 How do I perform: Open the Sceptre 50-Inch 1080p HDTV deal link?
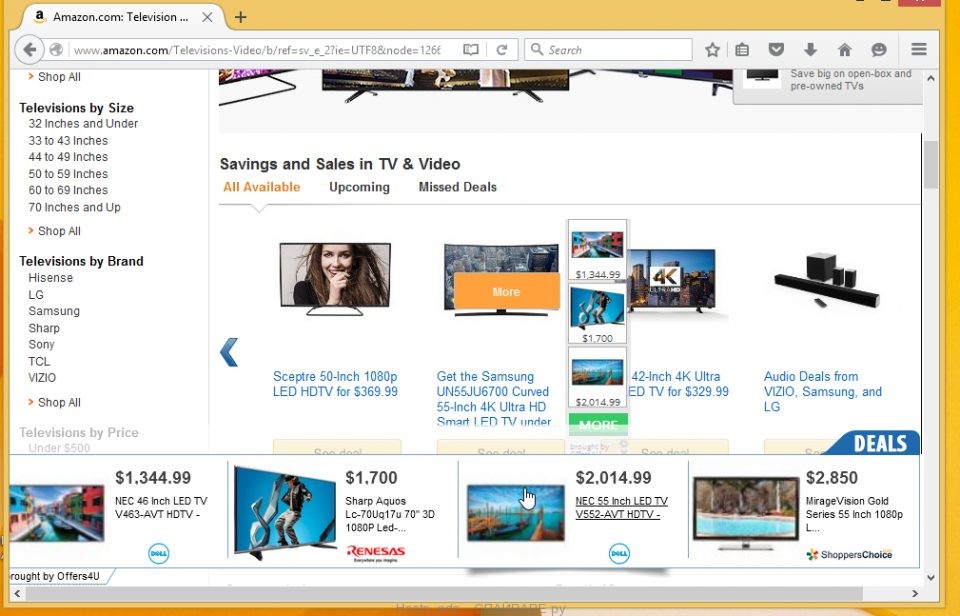(335, 384)
